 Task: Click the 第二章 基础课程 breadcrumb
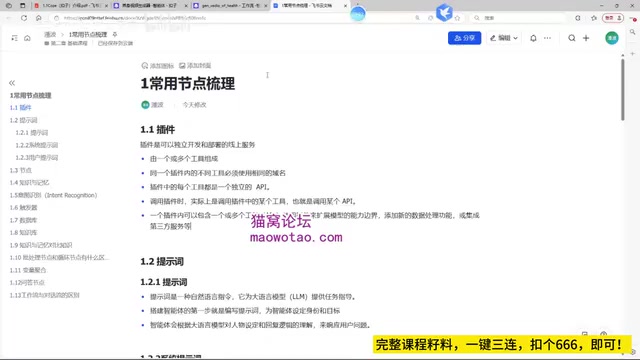click(66, 43)
